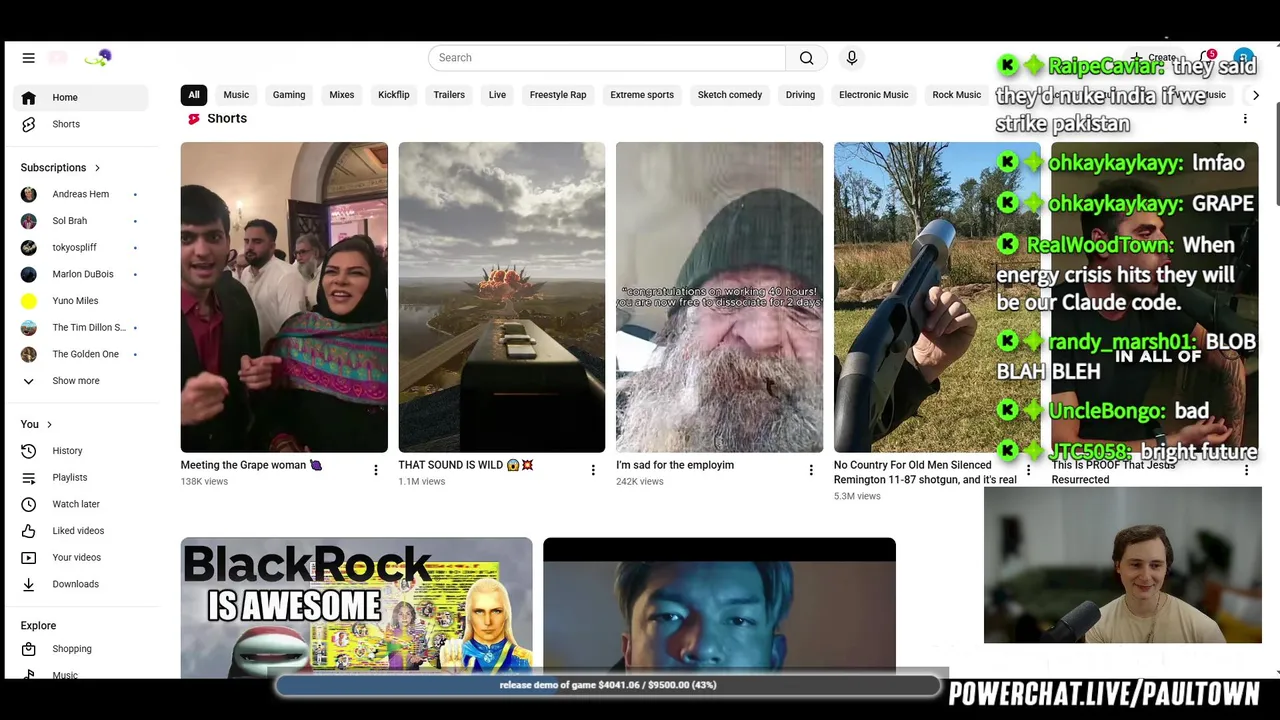Click the "5.3M views" text

[x=857, y=497]
